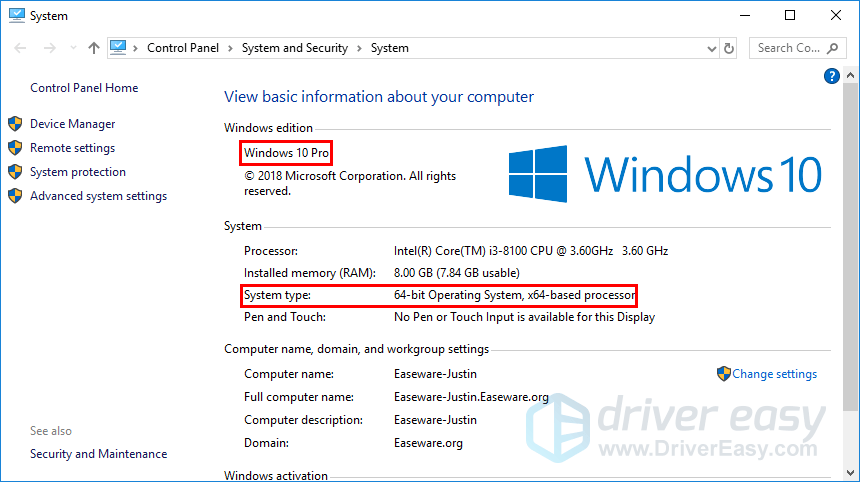Viewport: 860px width, 482px height.
Task: Open the recent locations dropdown arrow
Action: [x=73, y=48]
